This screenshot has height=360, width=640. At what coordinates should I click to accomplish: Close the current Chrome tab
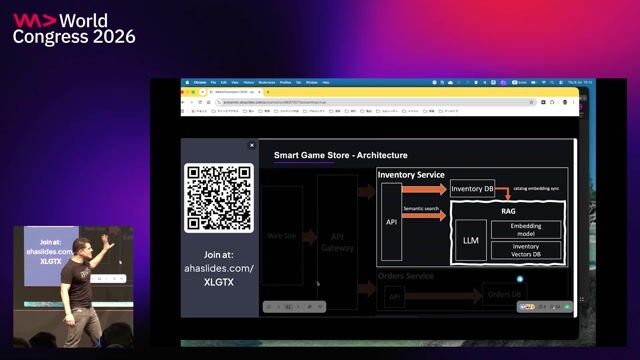(x=259, y=92)
